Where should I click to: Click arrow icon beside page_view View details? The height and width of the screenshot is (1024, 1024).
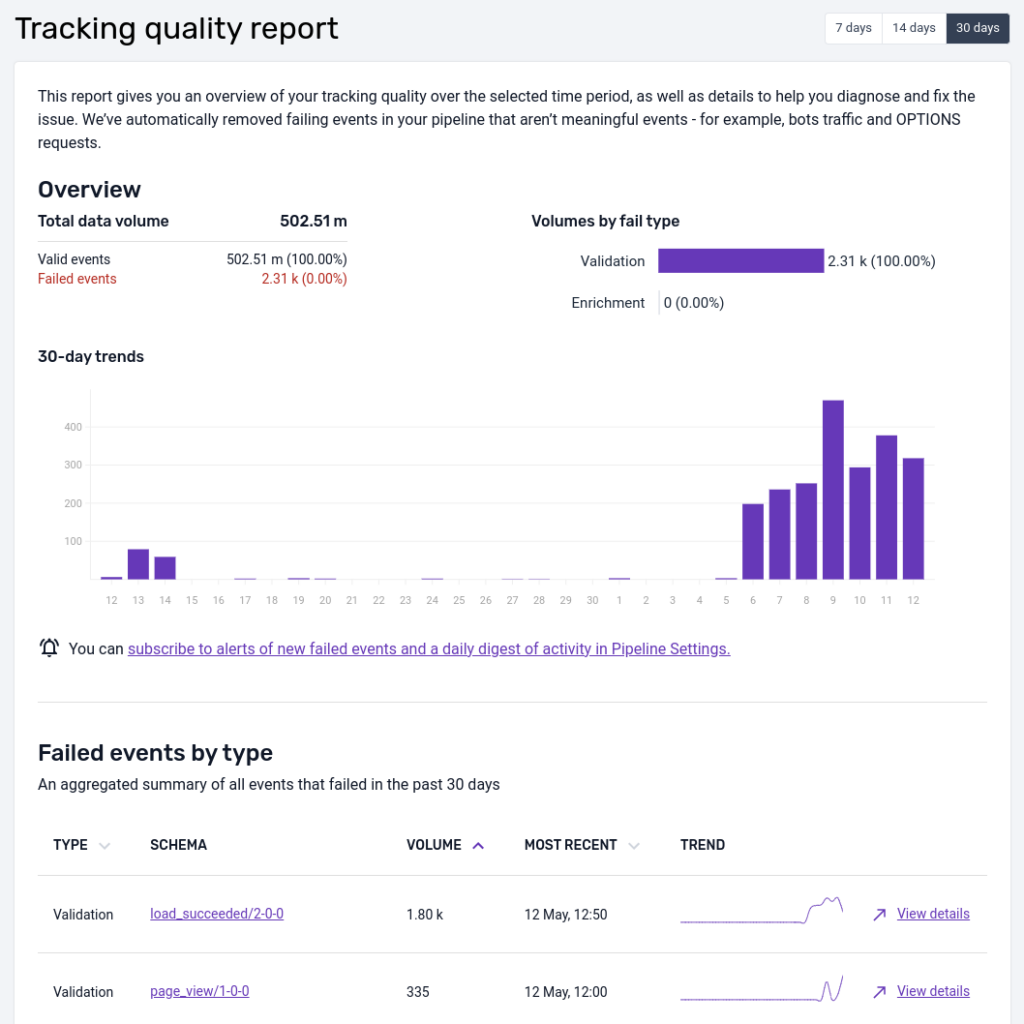pyautogui.click(x=879, y=992)
